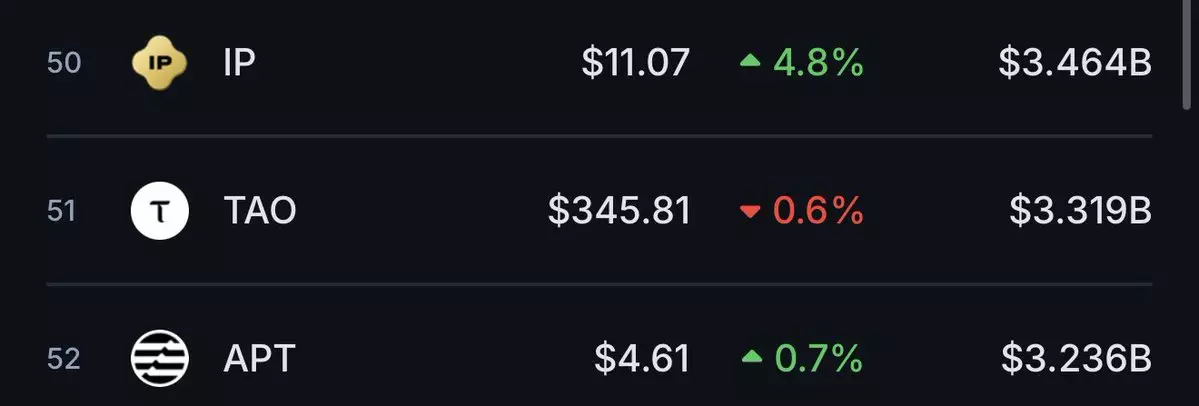
Task: Select the $11.07 price of IP
Action: point(635,62)
